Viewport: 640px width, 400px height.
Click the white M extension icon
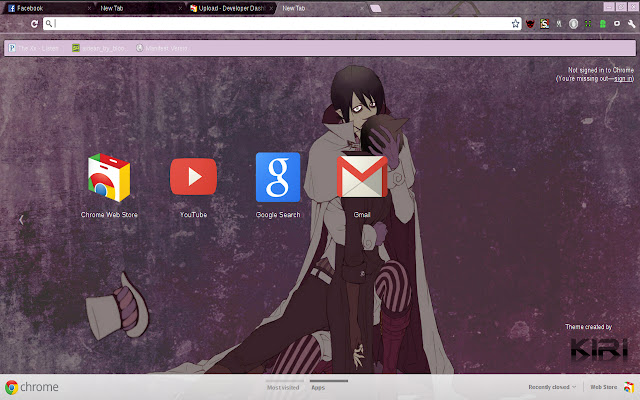[559, 24]
